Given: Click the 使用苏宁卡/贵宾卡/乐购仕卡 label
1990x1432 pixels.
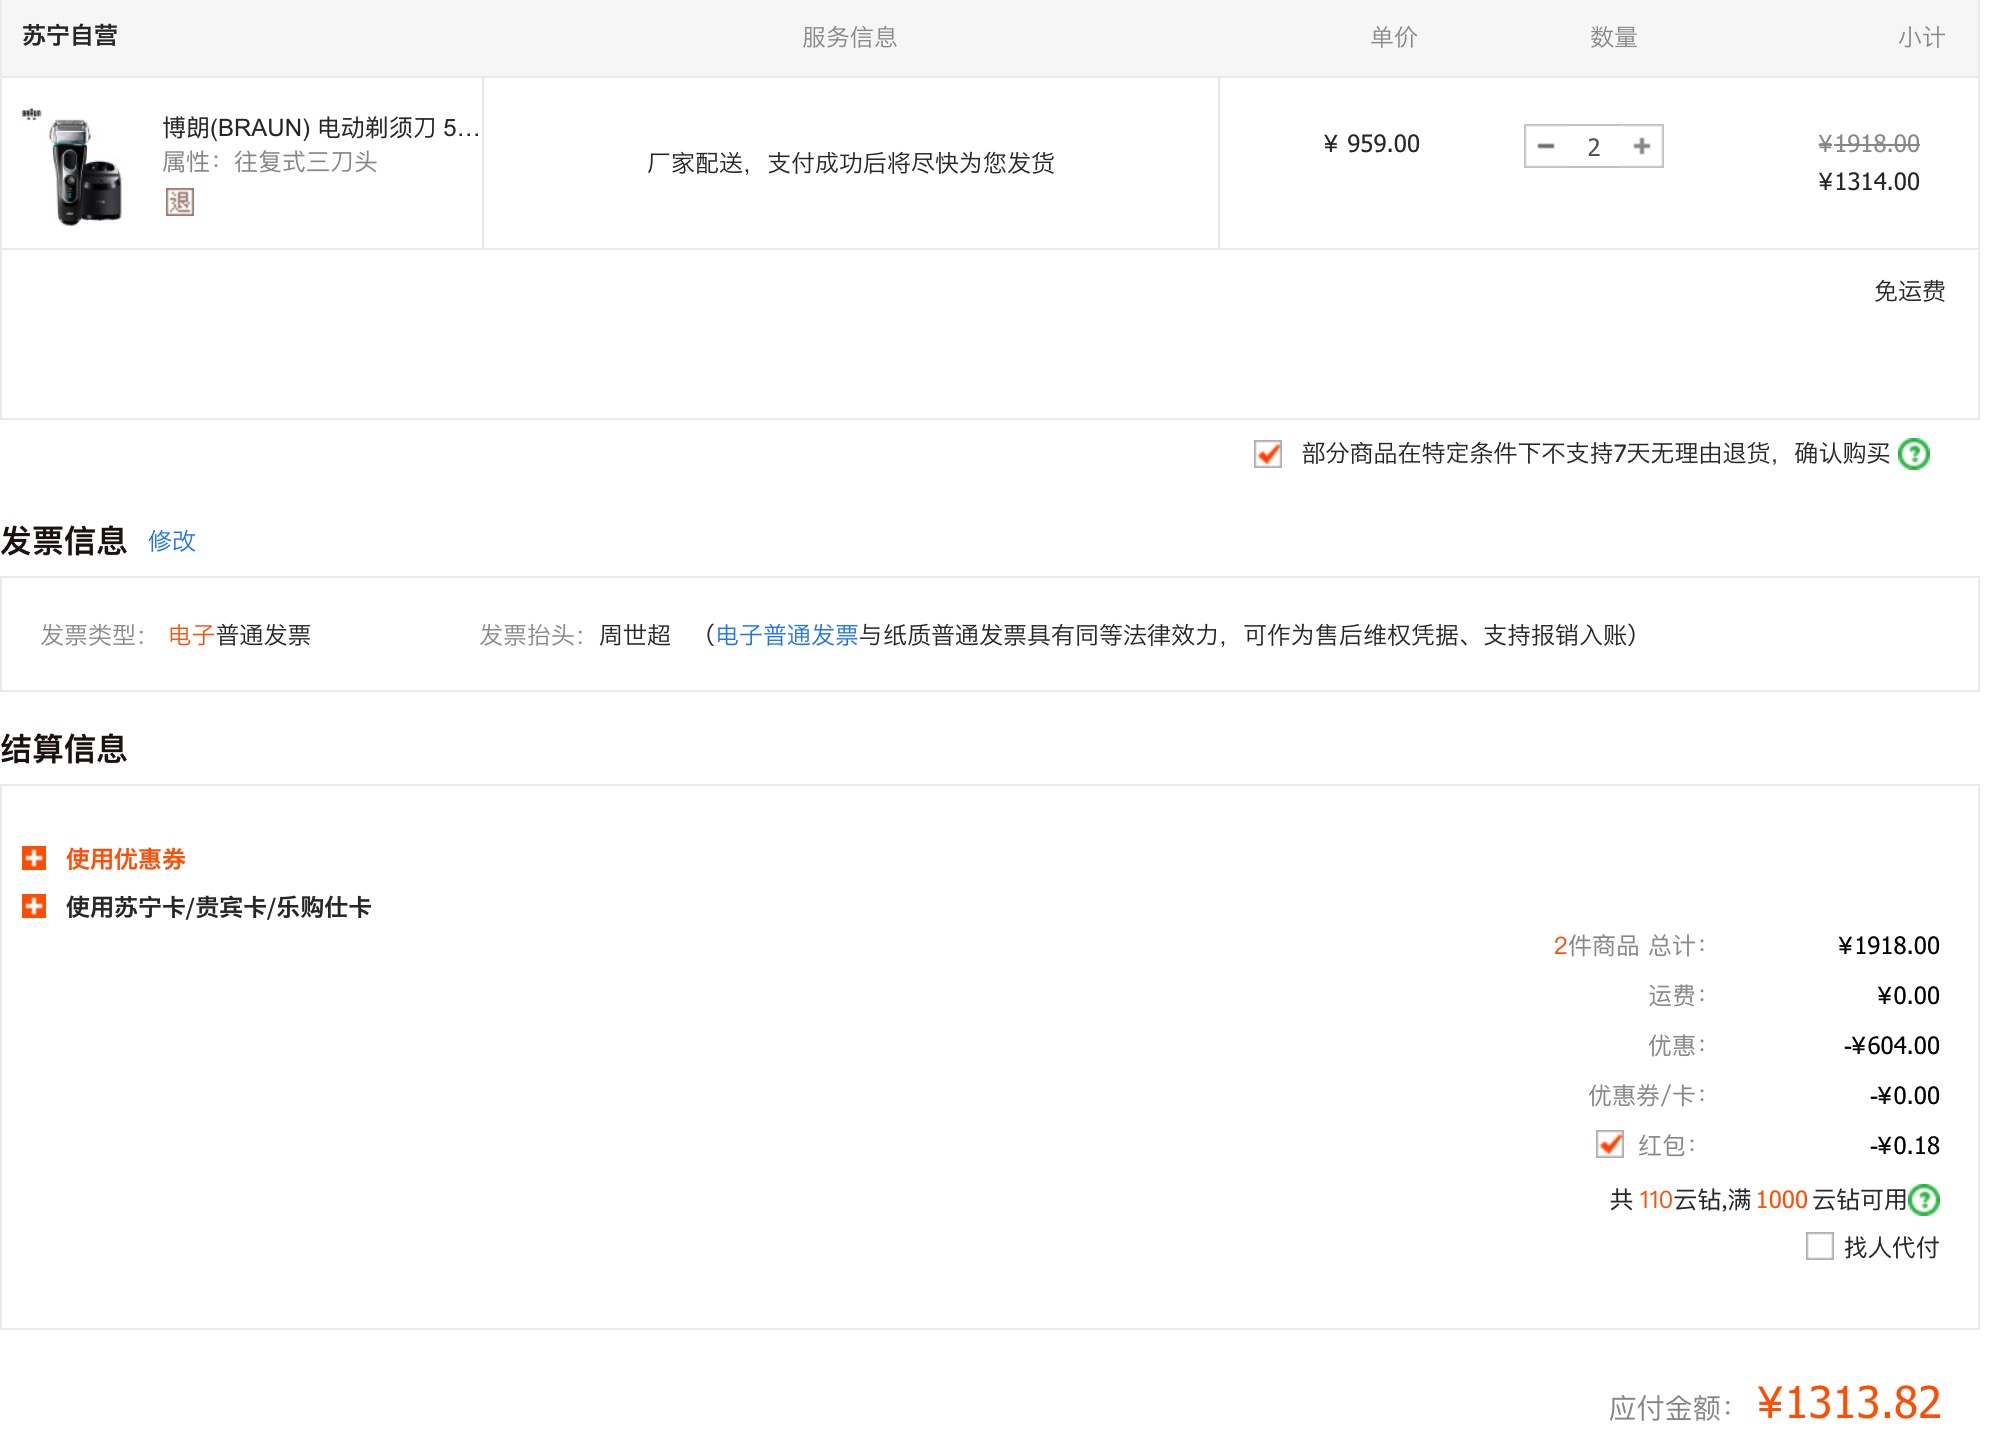Looking at the screenshot, I should point(218,907).
